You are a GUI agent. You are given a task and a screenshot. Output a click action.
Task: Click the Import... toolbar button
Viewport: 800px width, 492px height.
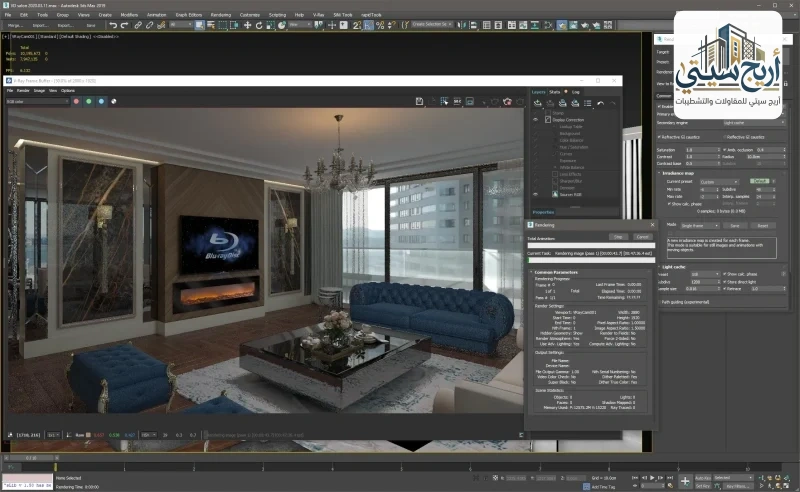(40, 25)
